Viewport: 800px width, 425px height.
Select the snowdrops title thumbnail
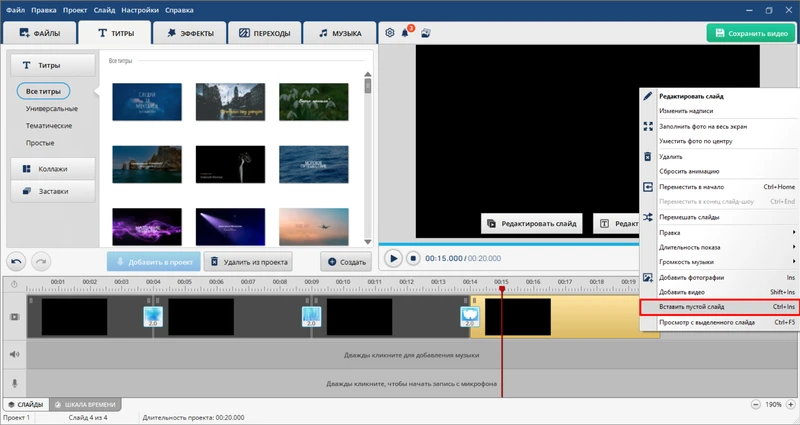pos(314,102)
